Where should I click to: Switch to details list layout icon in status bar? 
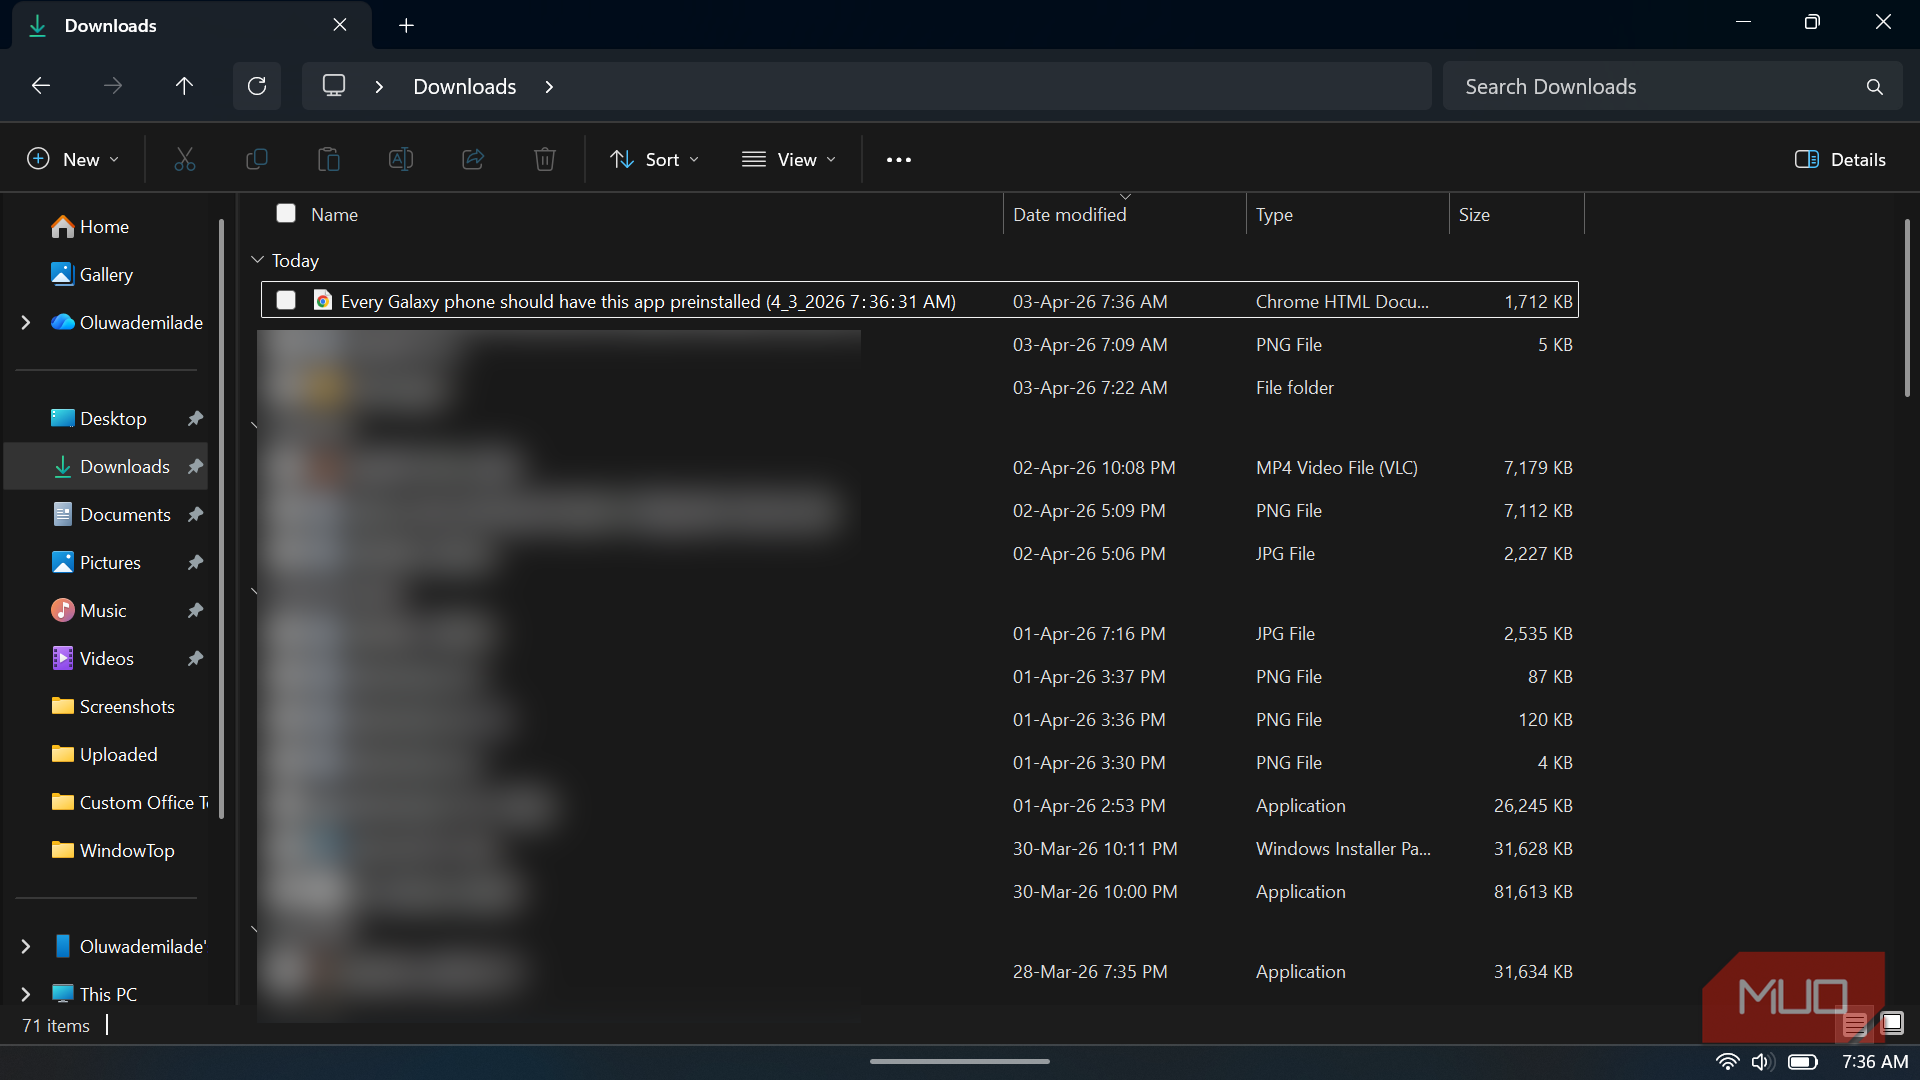click(x=1855, y=1023)
